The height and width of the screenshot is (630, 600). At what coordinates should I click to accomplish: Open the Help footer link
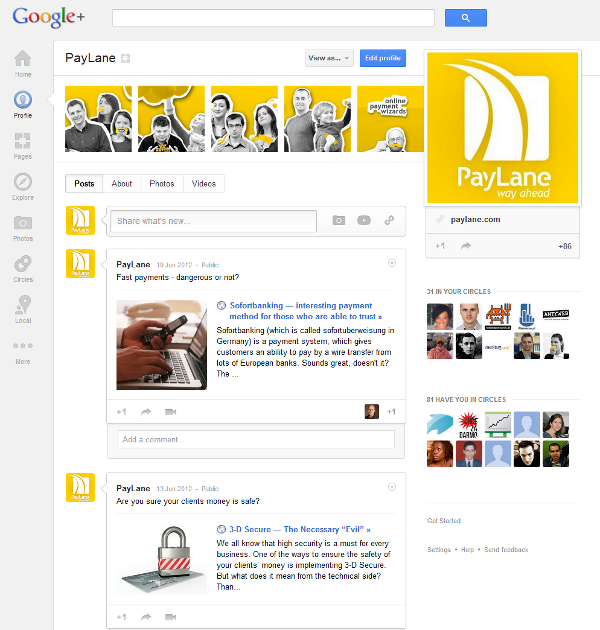467,549
